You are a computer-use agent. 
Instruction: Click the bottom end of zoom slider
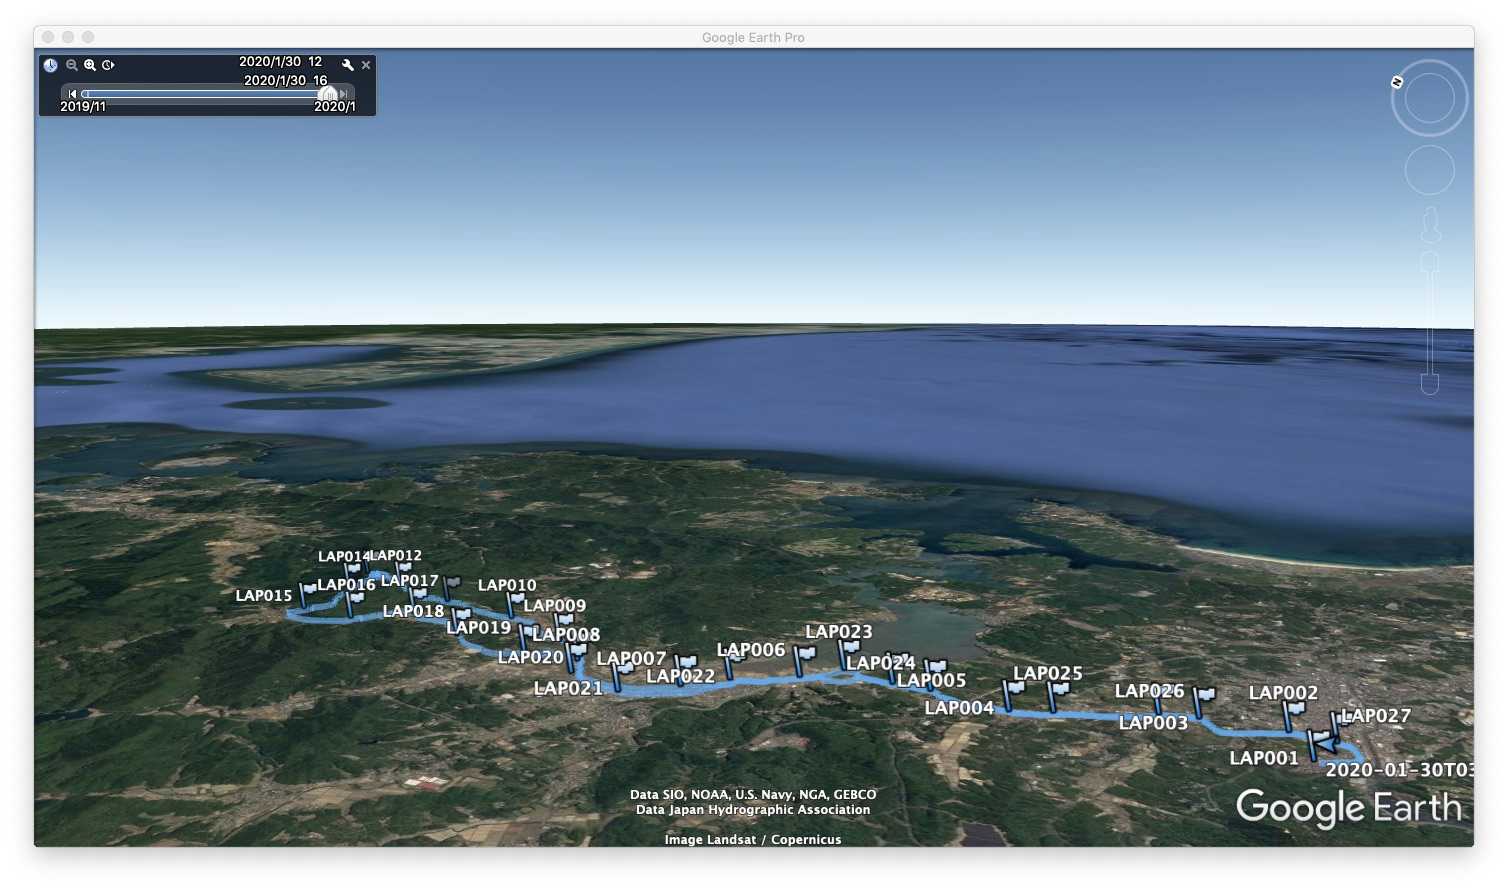coord(1430,384)
